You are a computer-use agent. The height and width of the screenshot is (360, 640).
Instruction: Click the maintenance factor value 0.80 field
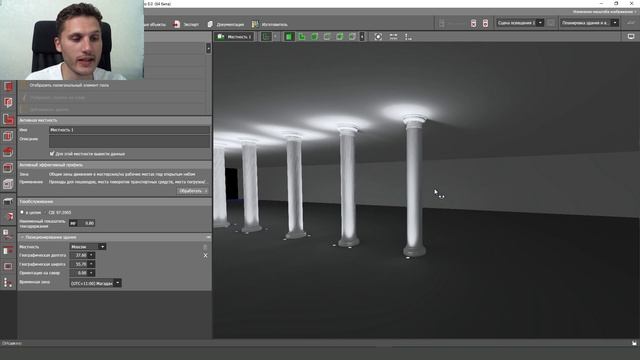coord(87,223)
